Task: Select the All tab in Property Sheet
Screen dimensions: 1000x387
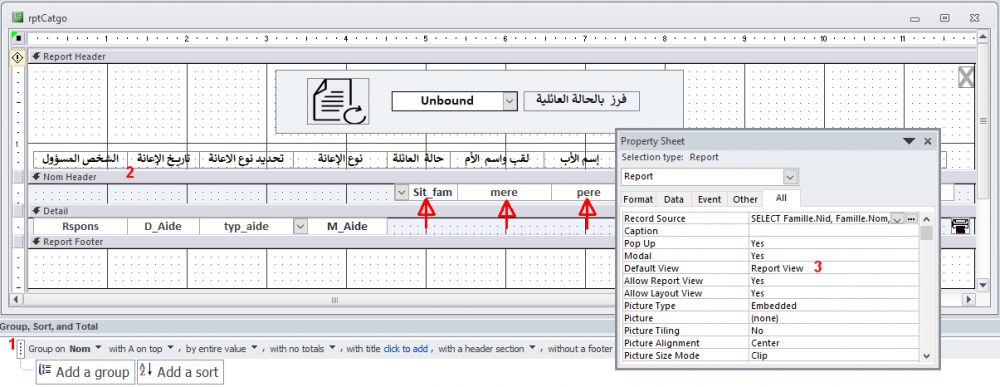Action: pyautogui.click(x=781, y=198)
